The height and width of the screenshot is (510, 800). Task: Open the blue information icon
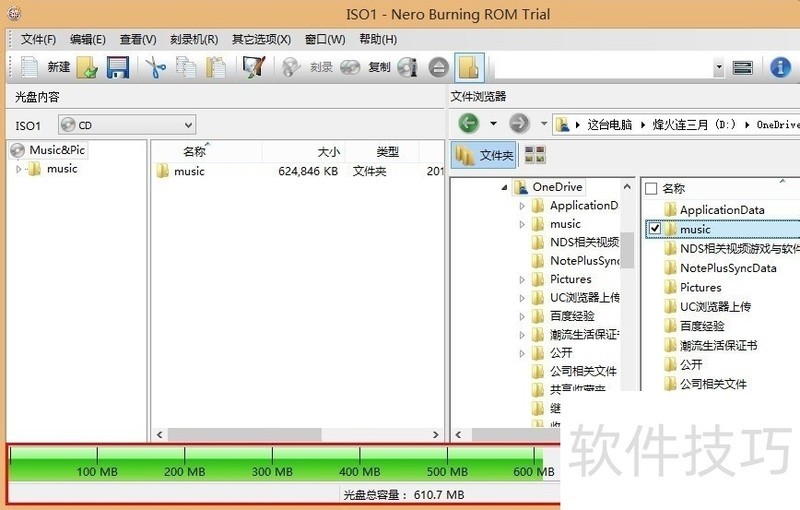tap(780, 67)
